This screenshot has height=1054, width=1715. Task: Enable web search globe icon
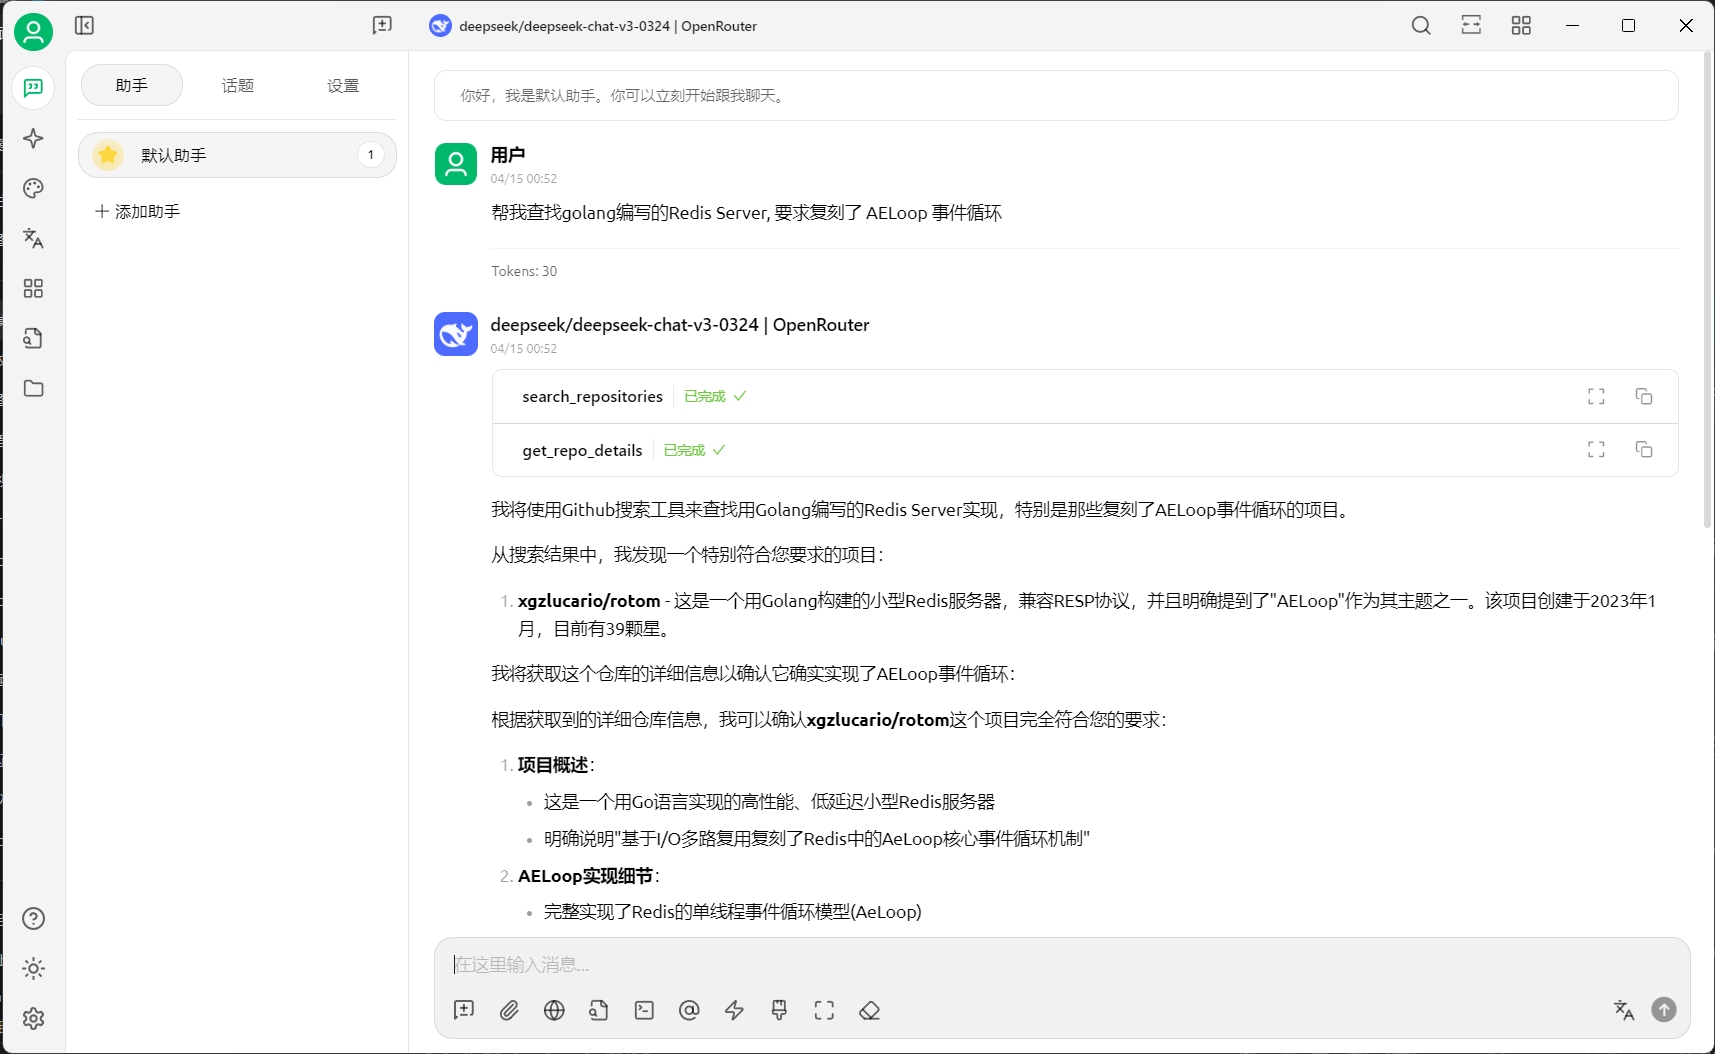pyautogui.click(x=554, y=1010)
